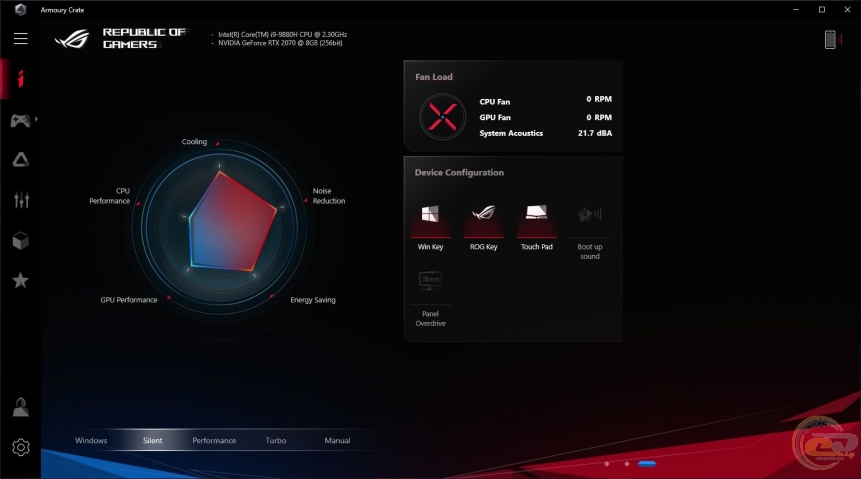Open the gamepad Device sidebar icon
The height and width of the screenshot is (479, 861).
[20, 120]
